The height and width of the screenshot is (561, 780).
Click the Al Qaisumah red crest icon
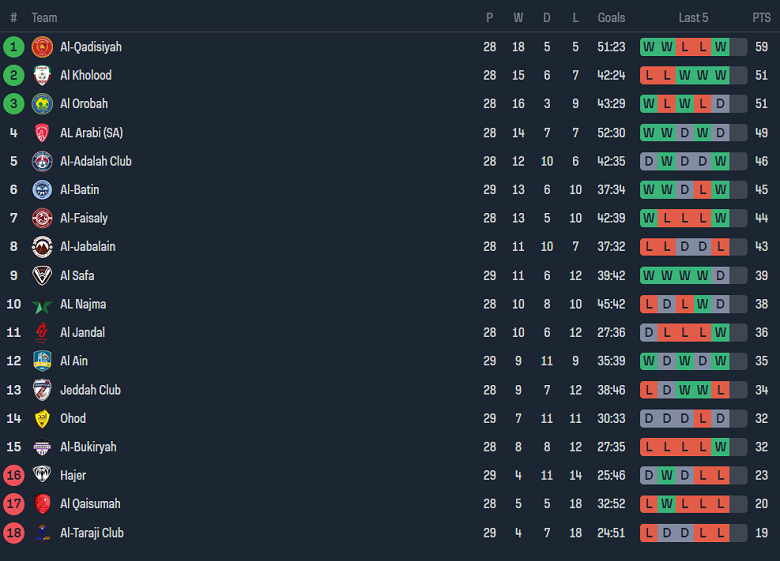coord(42,504)
